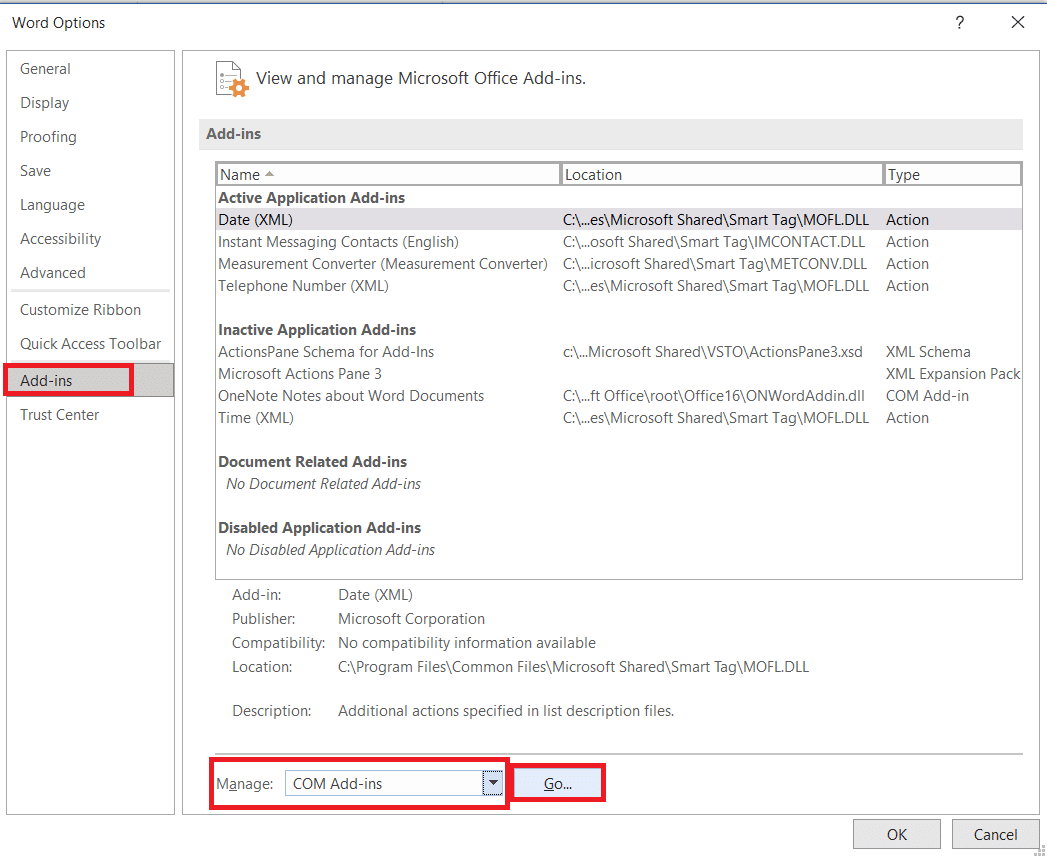Viewport: 1047px width, 857px height.
Task: Choose the Measurement Converter add-in row
Action: click(x=382, y=264)
